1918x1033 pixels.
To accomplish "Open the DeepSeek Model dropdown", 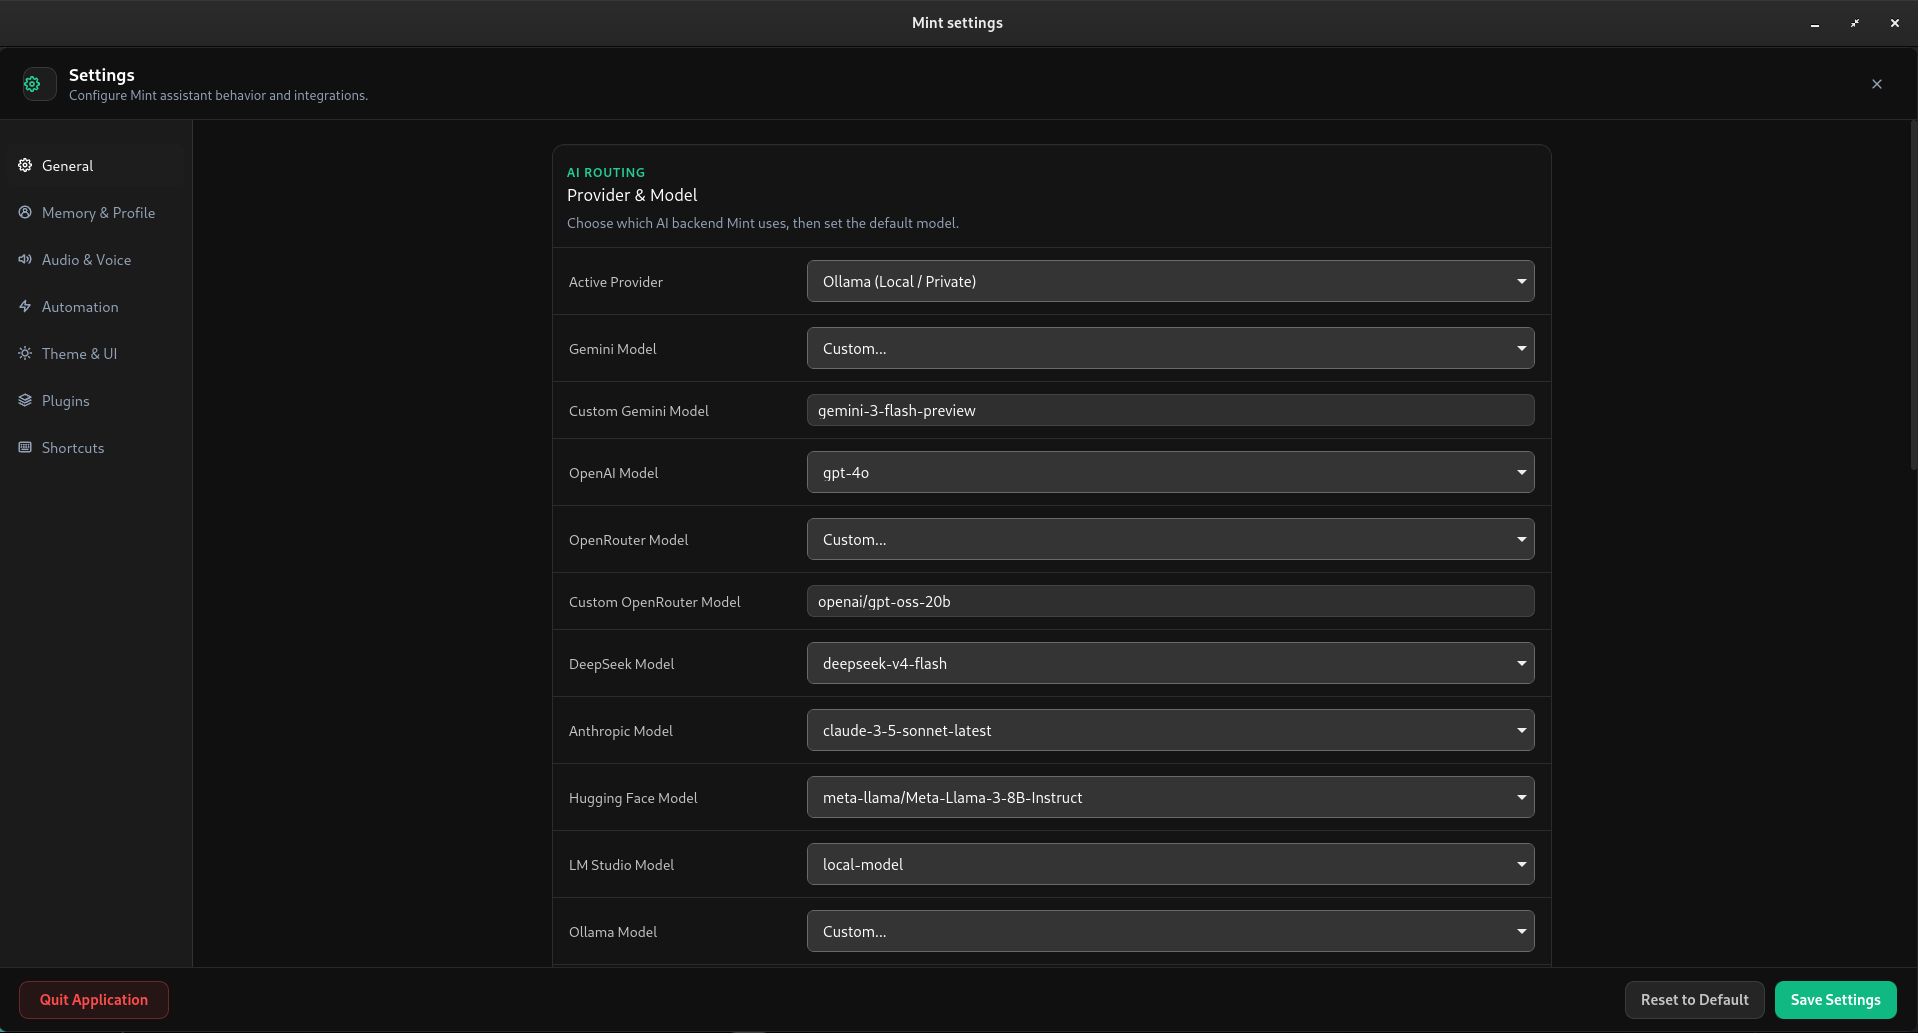I will point(1170,663).
